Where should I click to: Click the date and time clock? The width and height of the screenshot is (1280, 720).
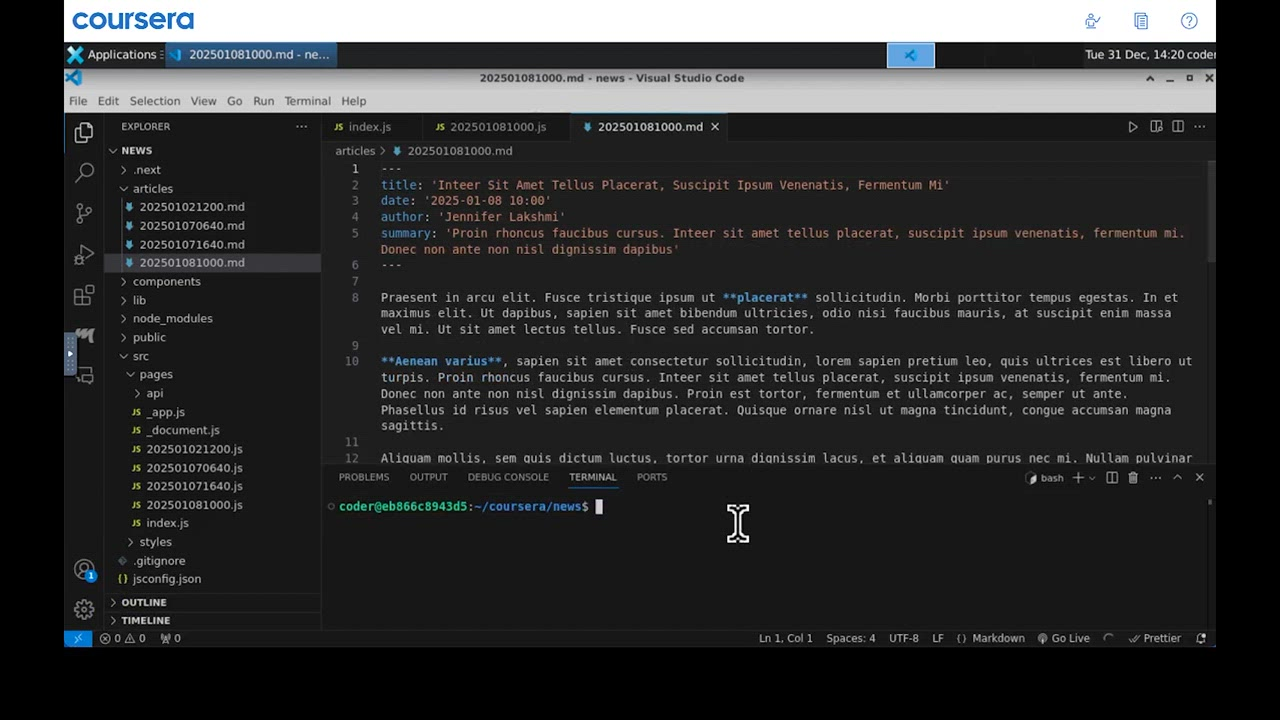pyautogui.click(x=1134, y=55)
